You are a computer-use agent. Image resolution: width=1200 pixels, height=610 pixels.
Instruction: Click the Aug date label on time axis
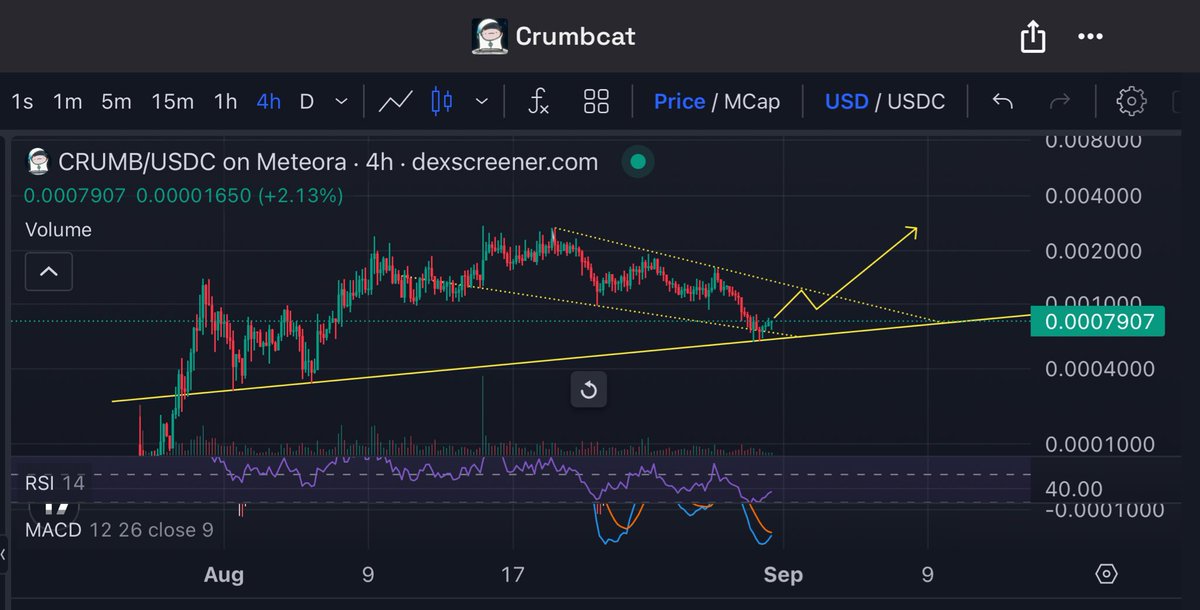click(223, 575)
